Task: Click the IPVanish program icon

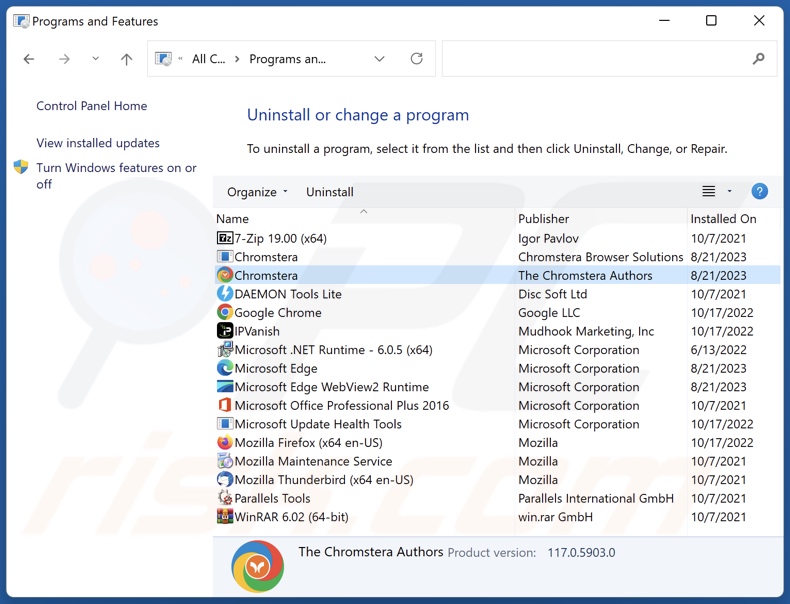Action: coord(225,331)
